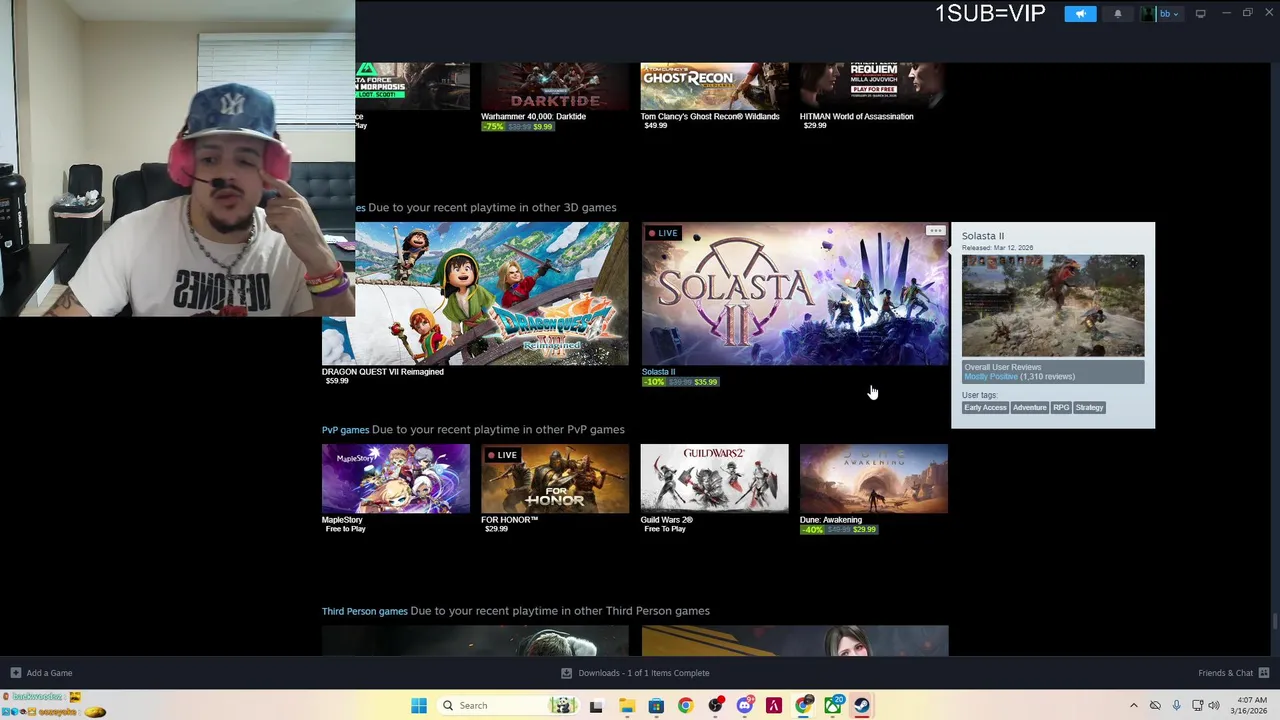
Task: Open Google Chrome taskbar icon next to Store
Action: tap(685, 706)
